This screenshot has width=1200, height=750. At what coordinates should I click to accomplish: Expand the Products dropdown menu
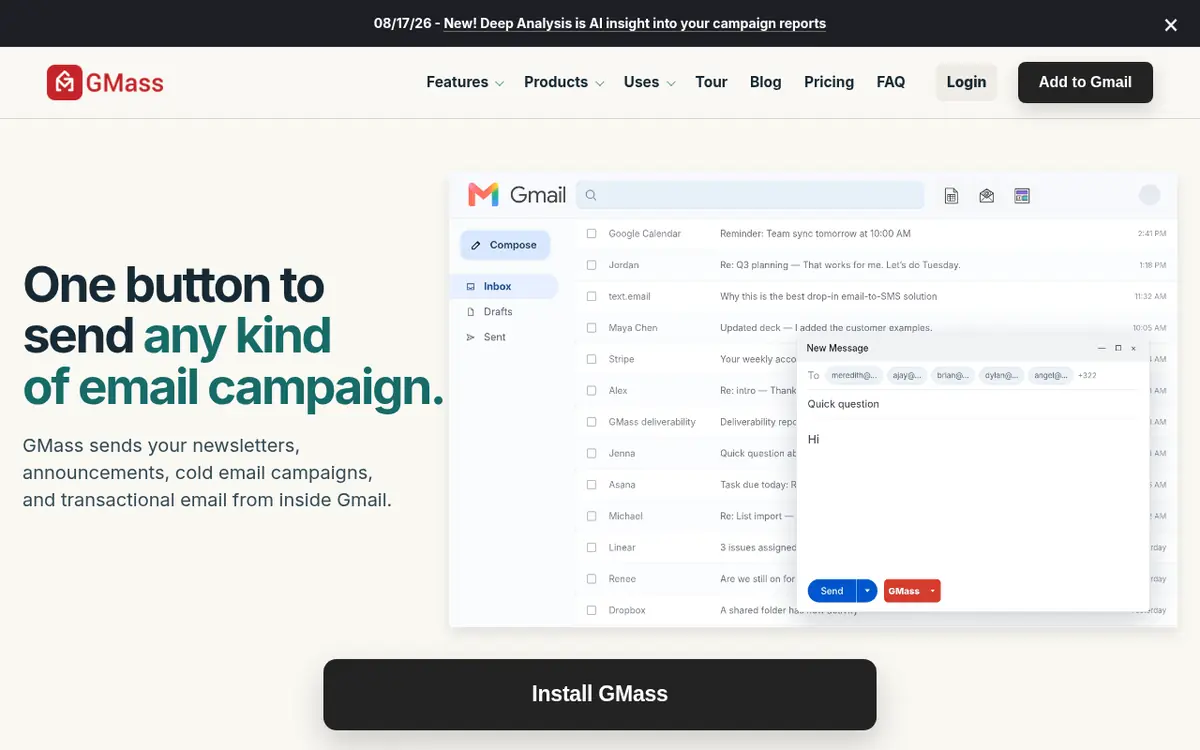564,82
